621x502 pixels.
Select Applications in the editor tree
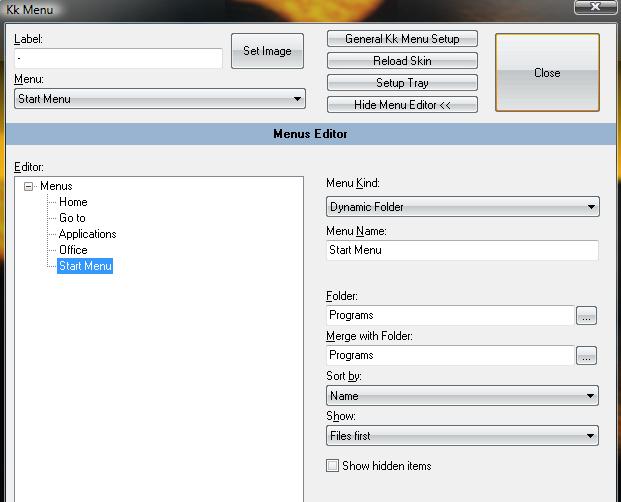[88, 234]
